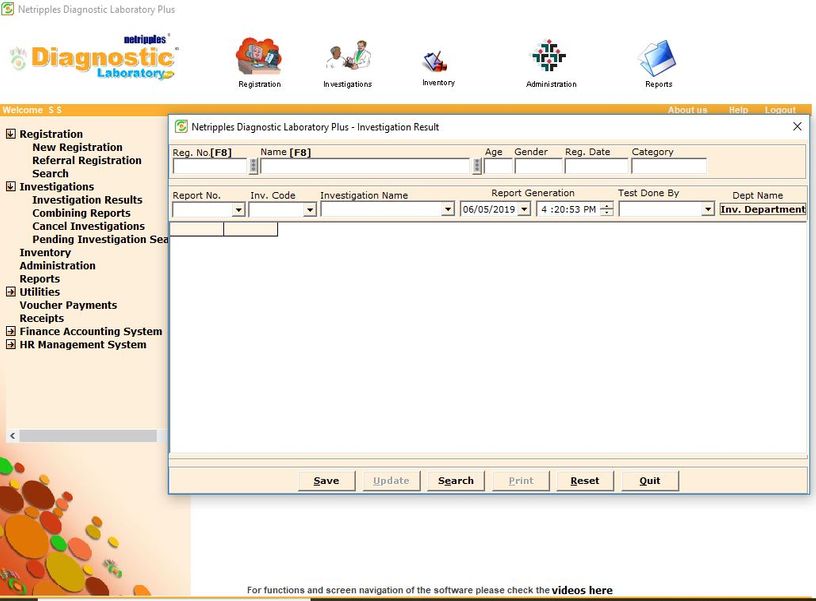The width and height of the screenshot is (816, 601).
Task: Click the Name lookup button
Action: coord(477,166)
